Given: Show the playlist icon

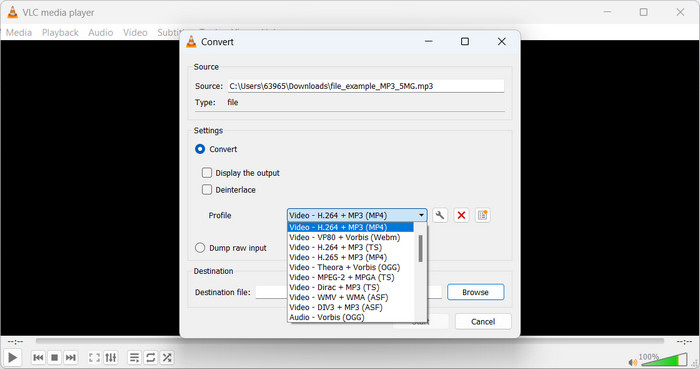Looking at the screenshot, I should 134,357.
